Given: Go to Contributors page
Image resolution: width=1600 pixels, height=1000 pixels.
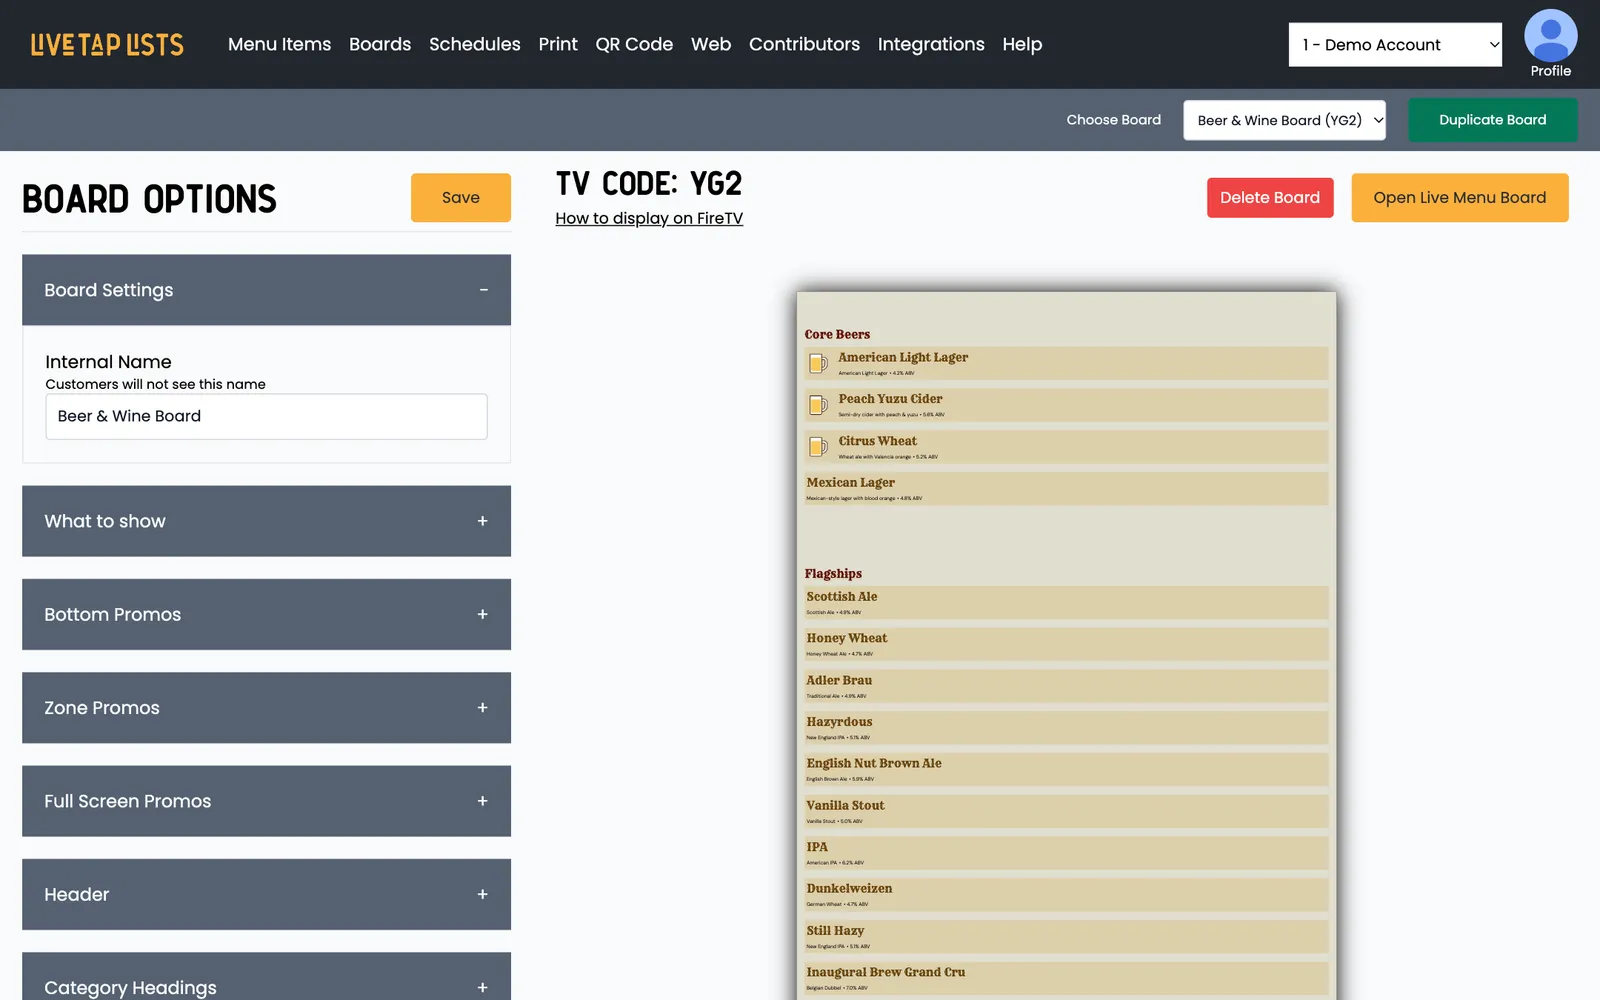Looking at the screenshot, I should coord(804,44).
